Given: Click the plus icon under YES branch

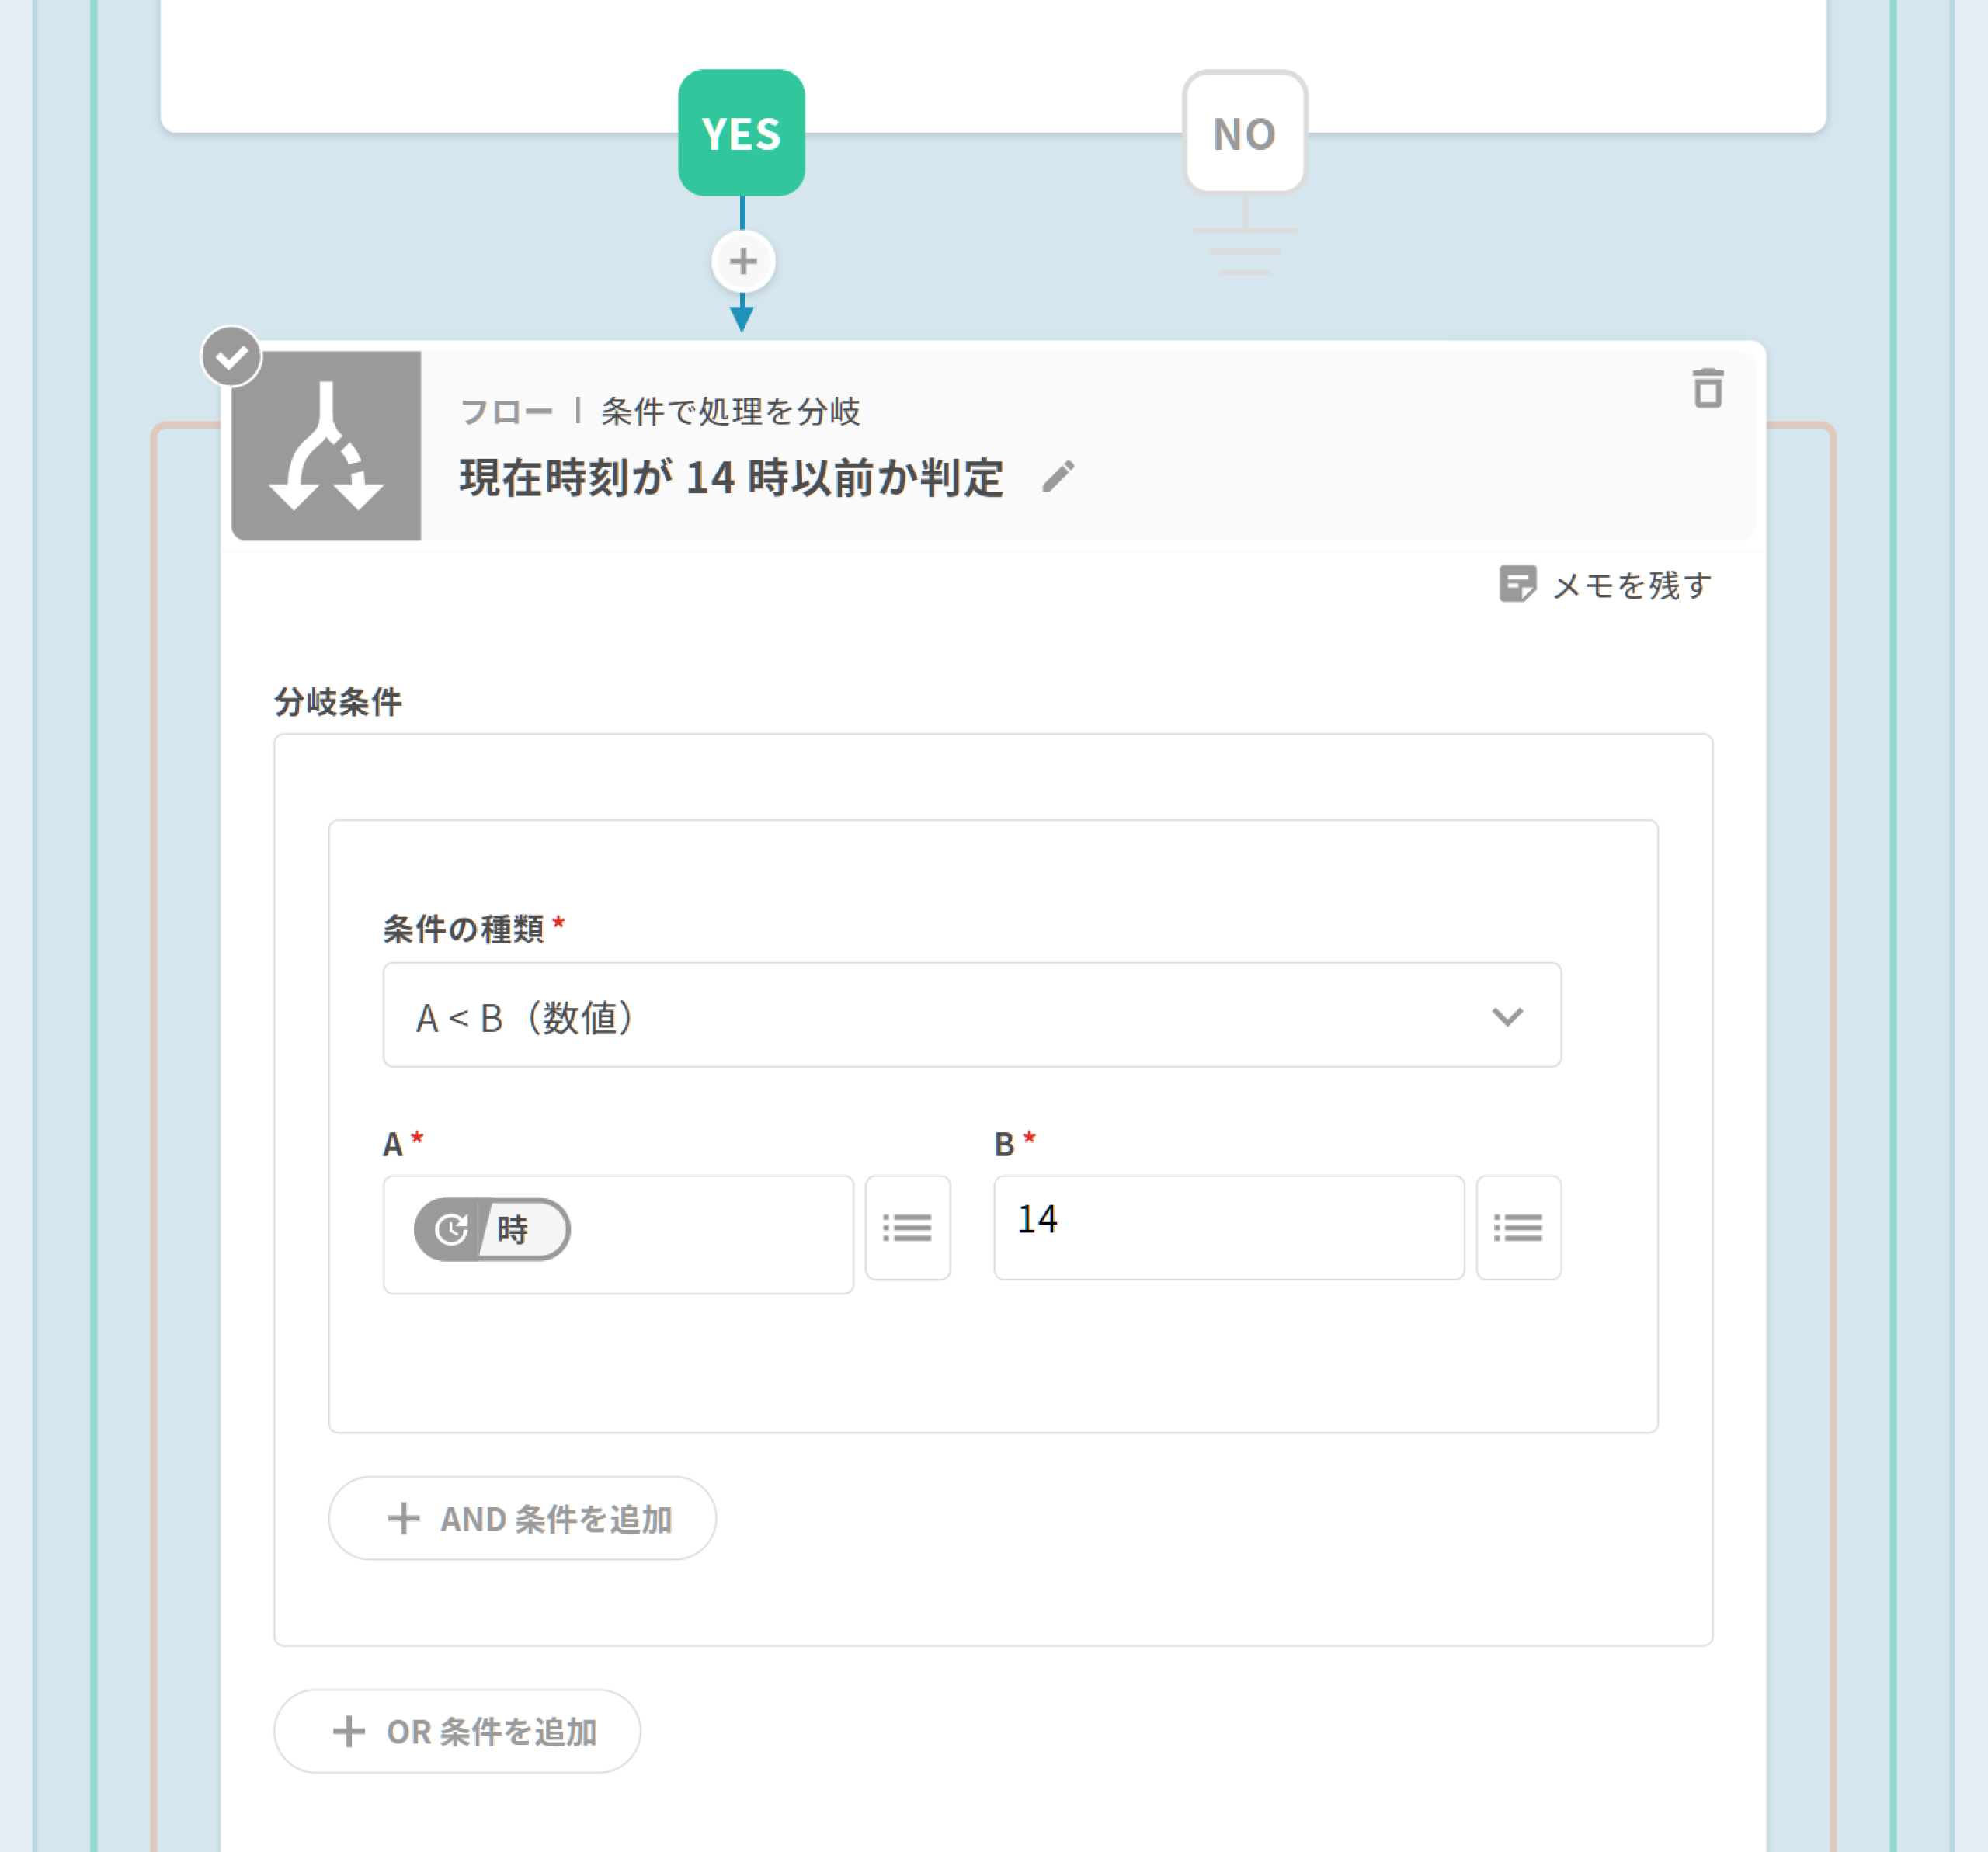Looking at the screenshot, I should point(742,262).
